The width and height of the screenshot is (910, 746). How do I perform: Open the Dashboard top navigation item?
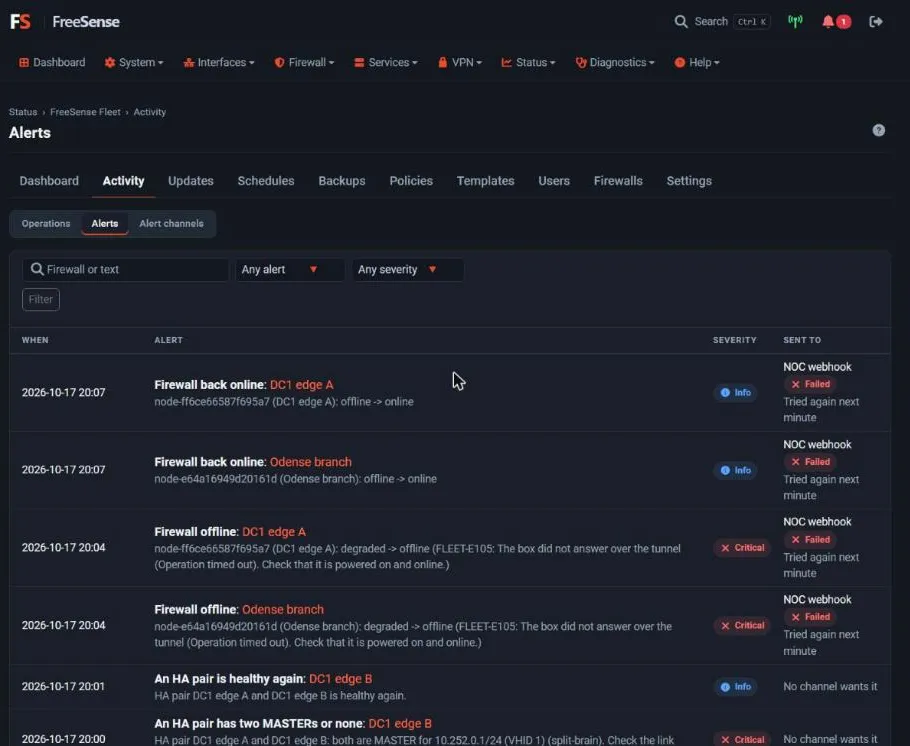(52, 62)
